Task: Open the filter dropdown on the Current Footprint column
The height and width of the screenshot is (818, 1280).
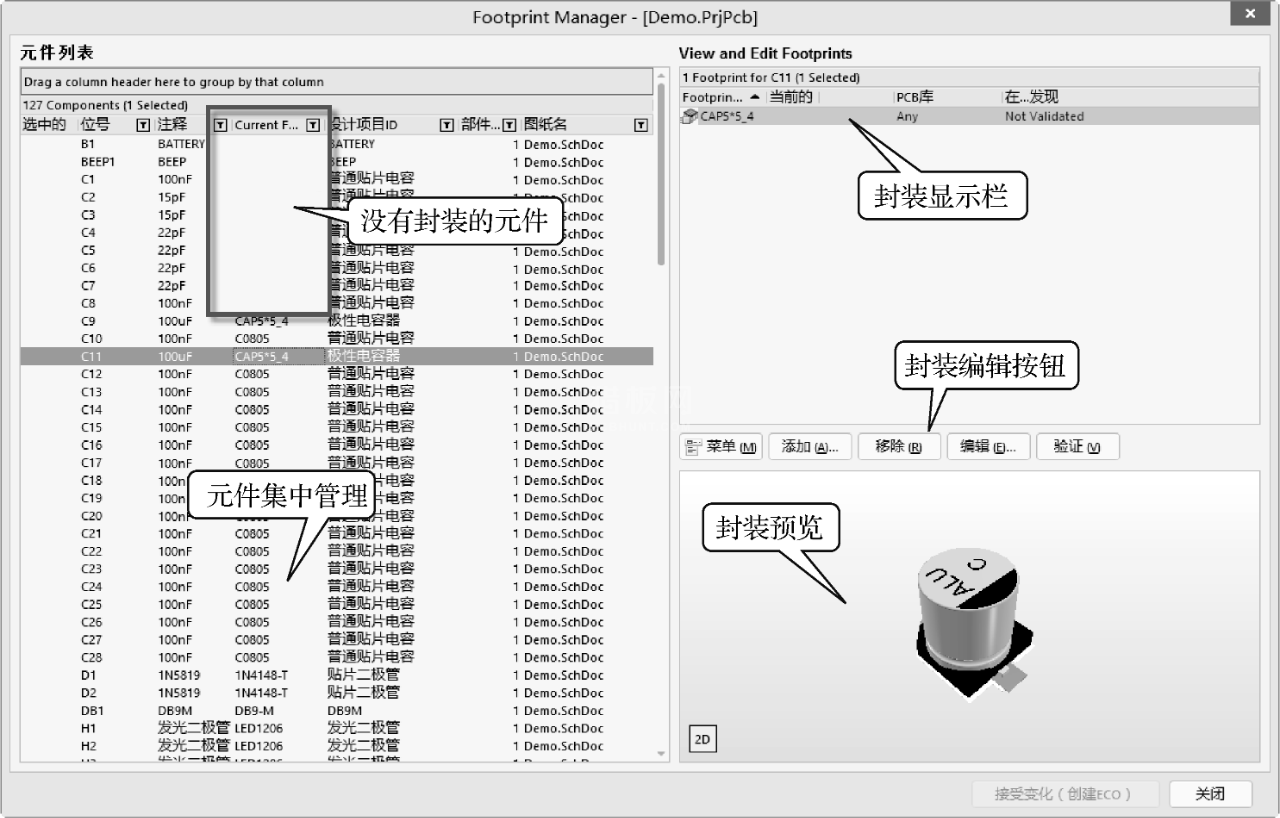Action: point(312,122)
